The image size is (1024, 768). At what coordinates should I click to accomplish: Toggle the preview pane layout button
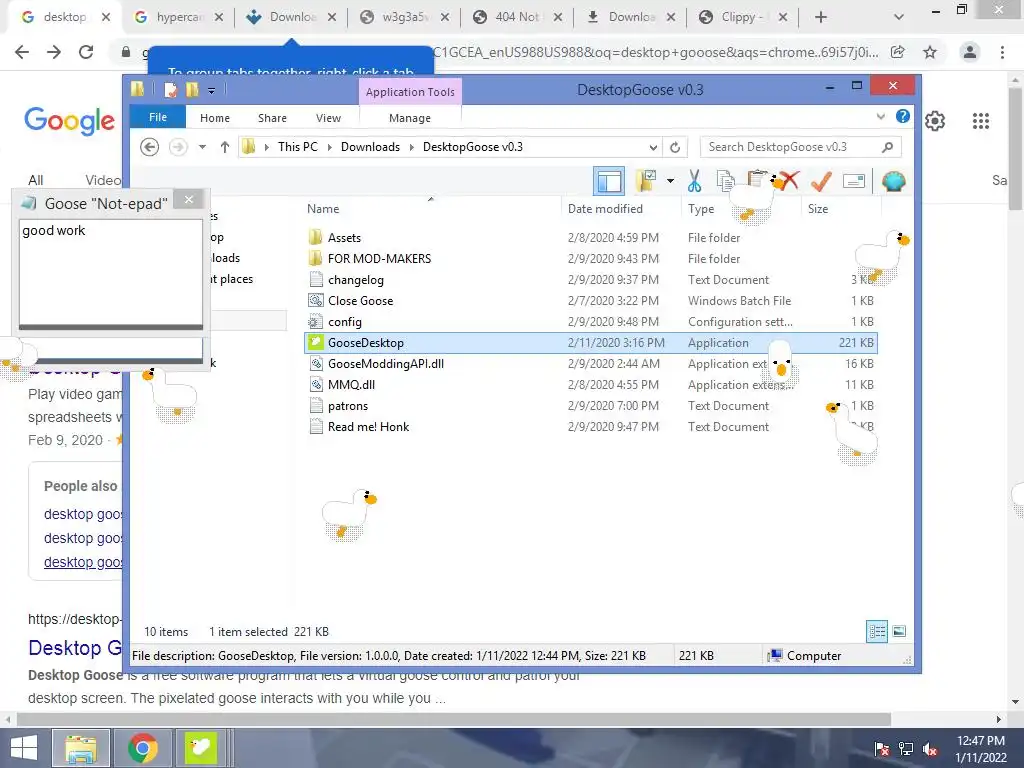[609, 181]
